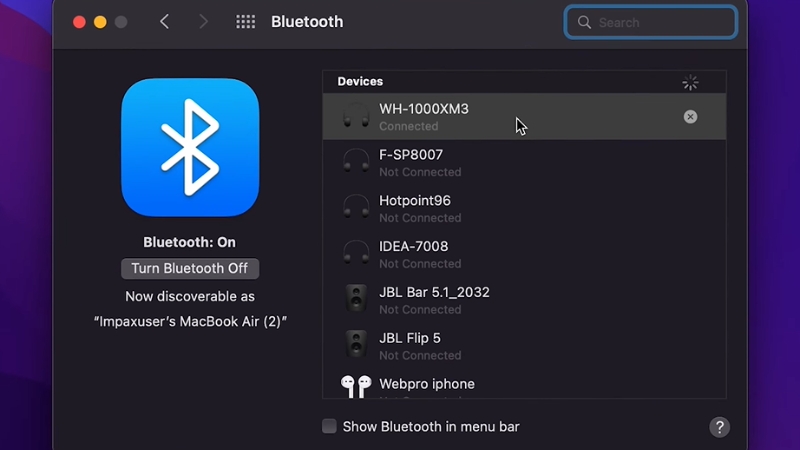Select the WH-1000XM3 device row
Screen dimensions: 800x450
(x=524, y=116)
